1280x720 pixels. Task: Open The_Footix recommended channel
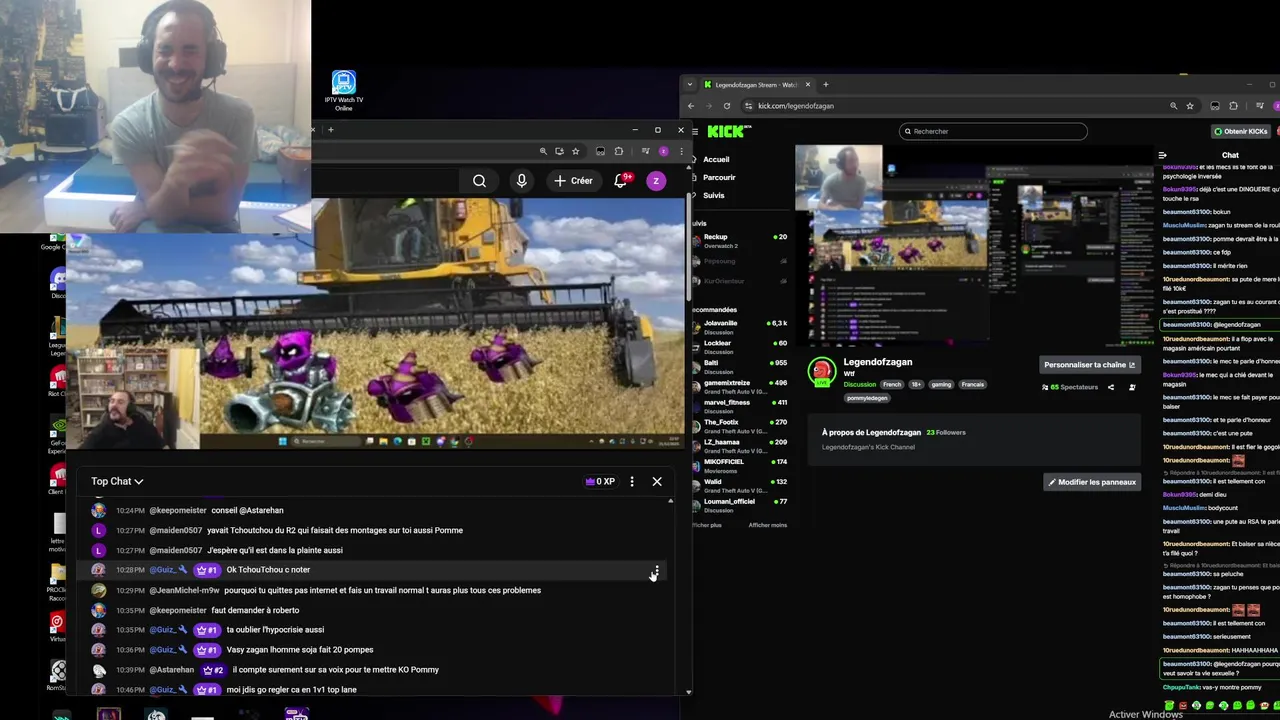740,426
